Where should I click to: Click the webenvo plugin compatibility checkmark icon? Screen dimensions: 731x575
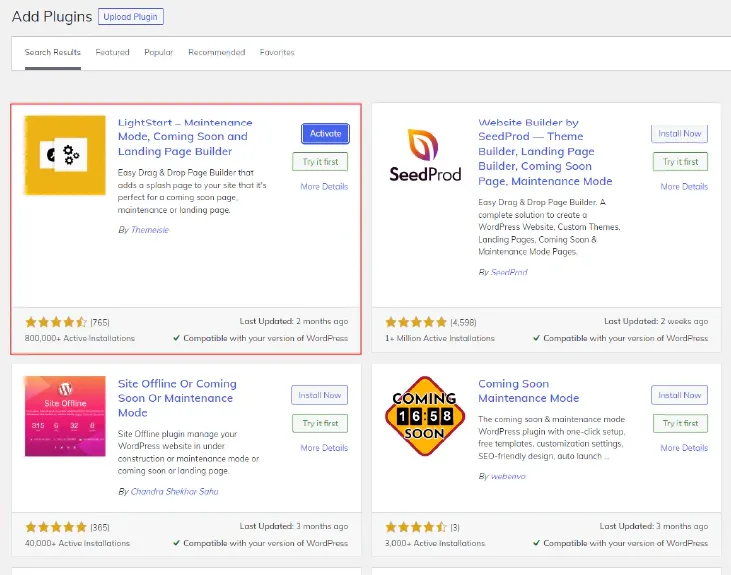pyautogui.click(x=537, y=543)
